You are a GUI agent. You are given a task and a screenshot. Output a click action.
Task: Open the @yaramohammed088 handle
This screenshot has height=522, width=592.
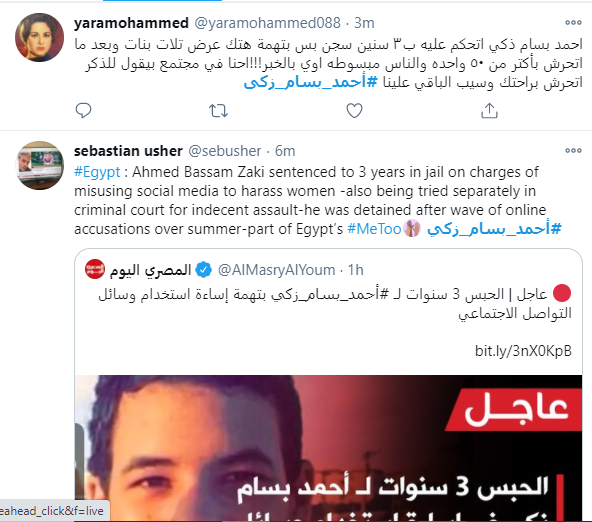[267, 23]
